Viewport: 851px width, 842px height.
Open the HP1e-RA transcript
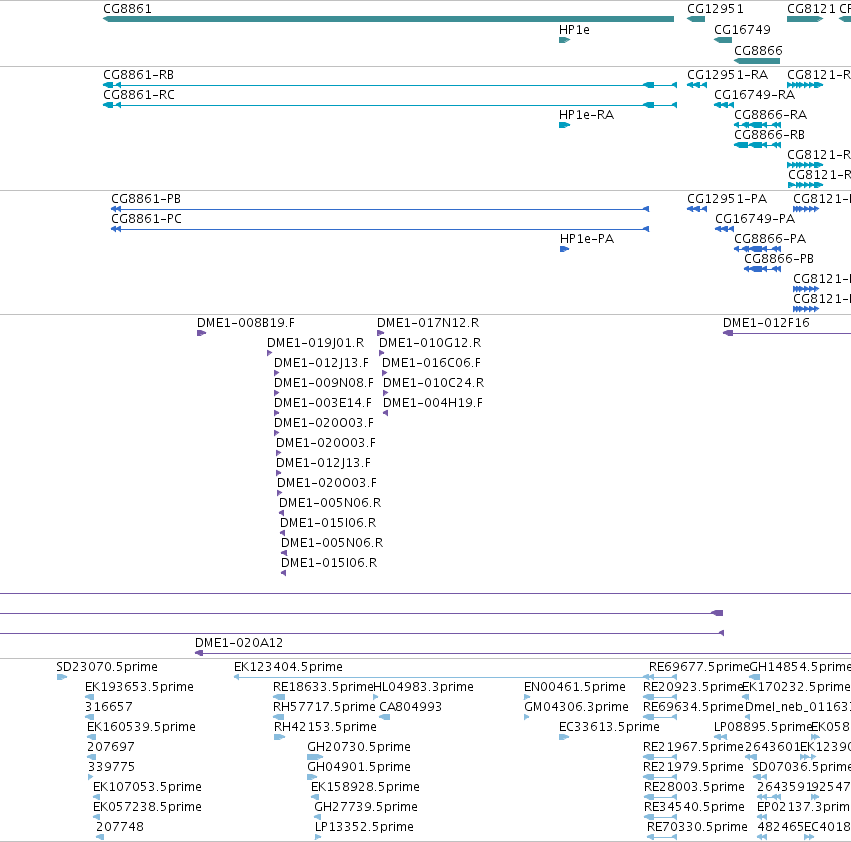(564, 125)
